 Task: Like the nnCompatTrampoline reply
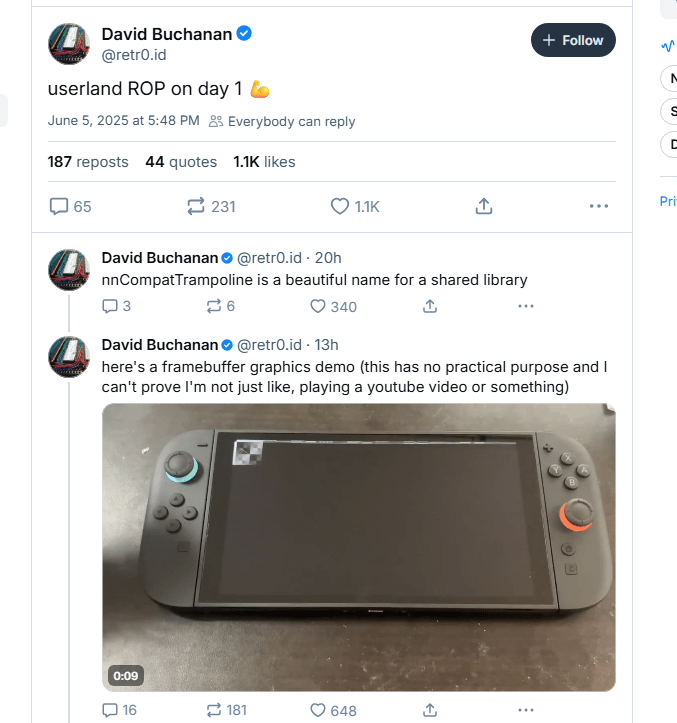pyautogui.click(x=319, y=306)
